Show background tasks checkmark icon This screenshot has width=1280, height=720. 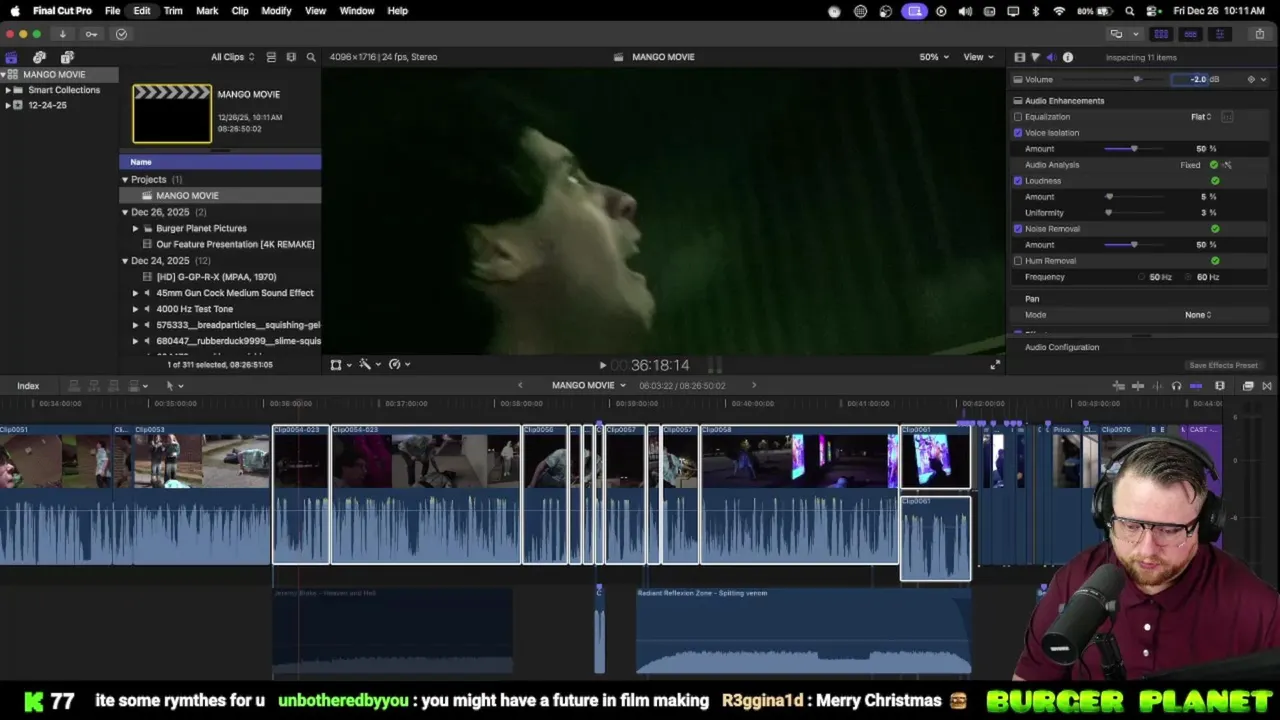tap(121, 34)
